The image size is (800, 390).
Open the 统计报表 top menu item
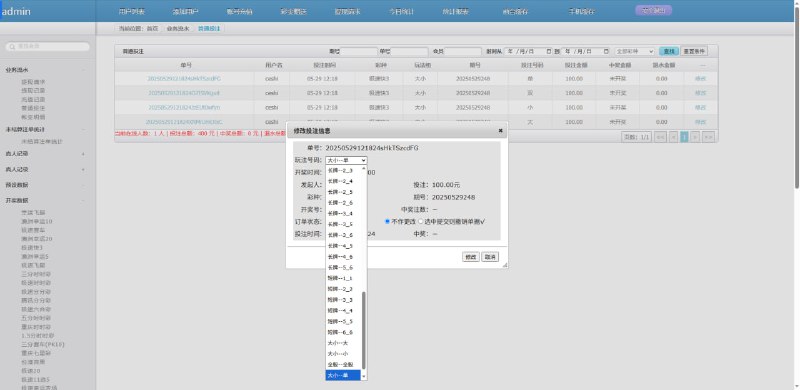(456, 11)
